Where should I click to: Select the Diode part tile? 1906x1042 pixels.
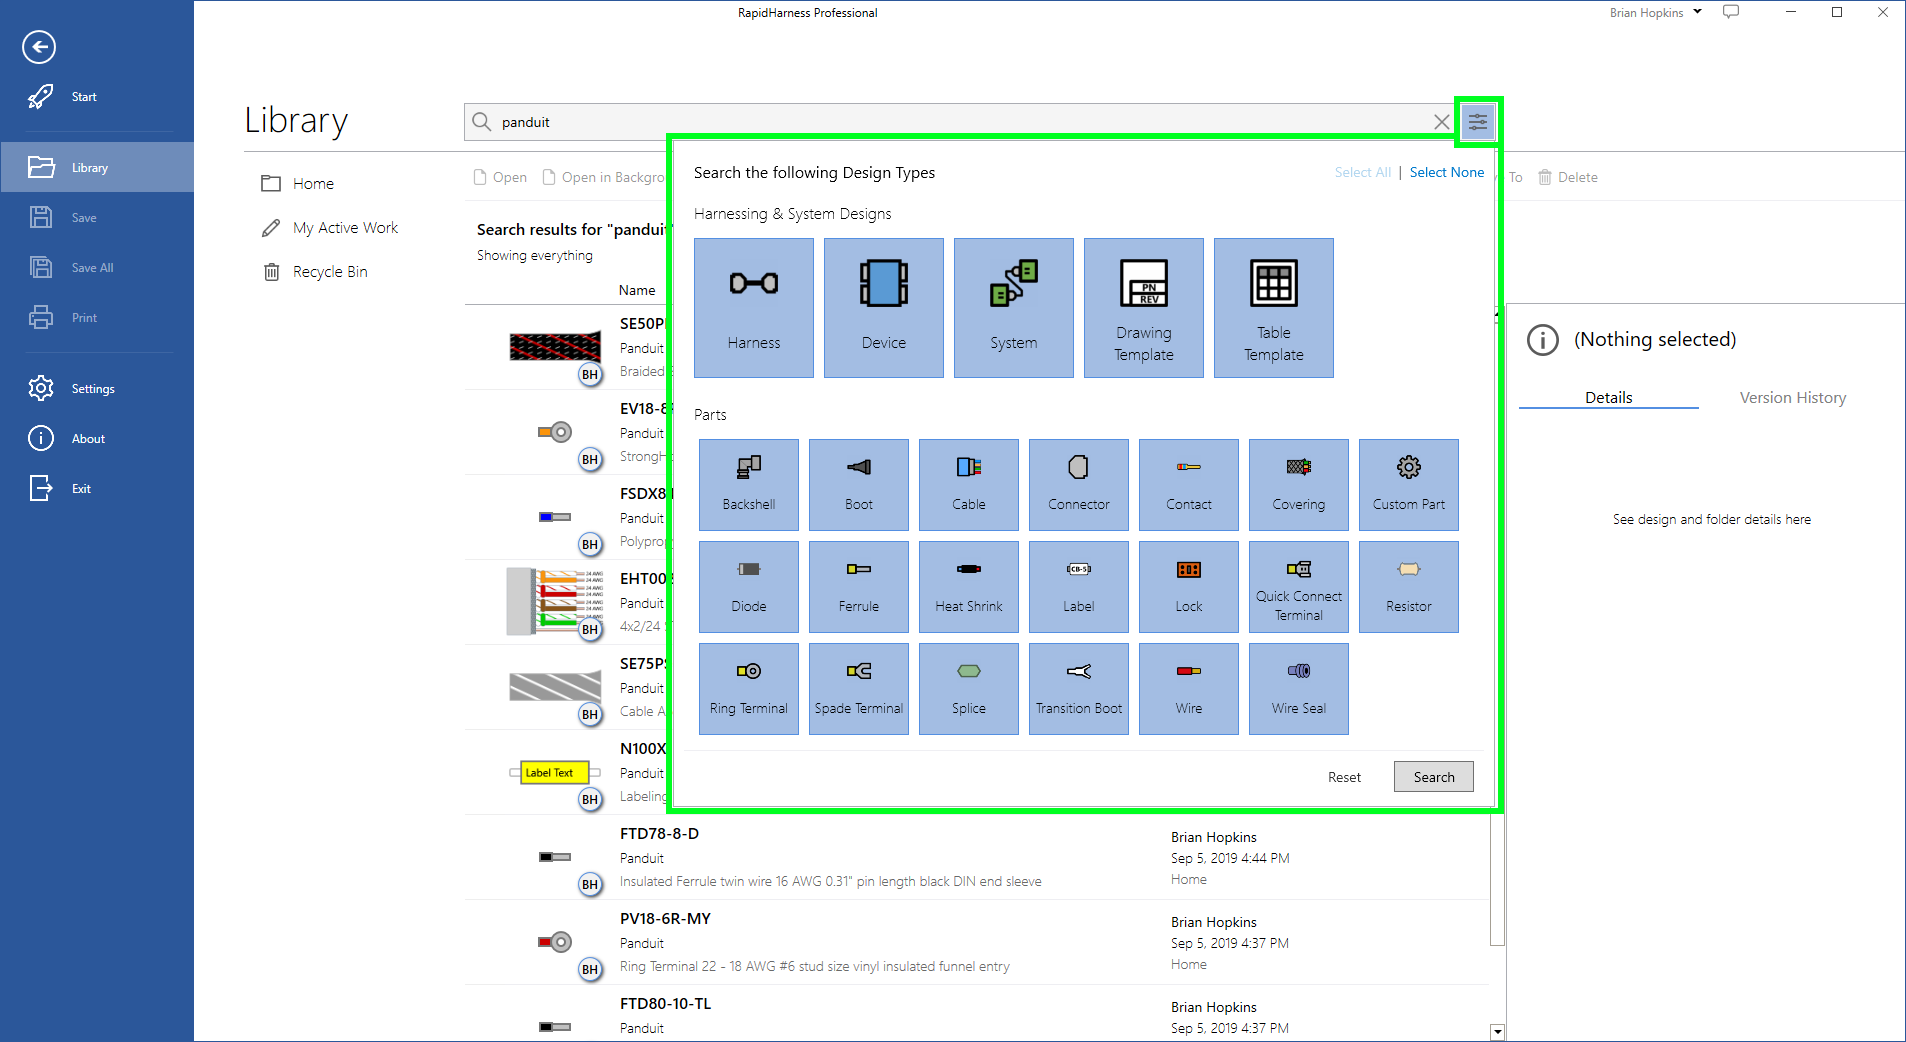pyautogui.click(x=749, y=587)
